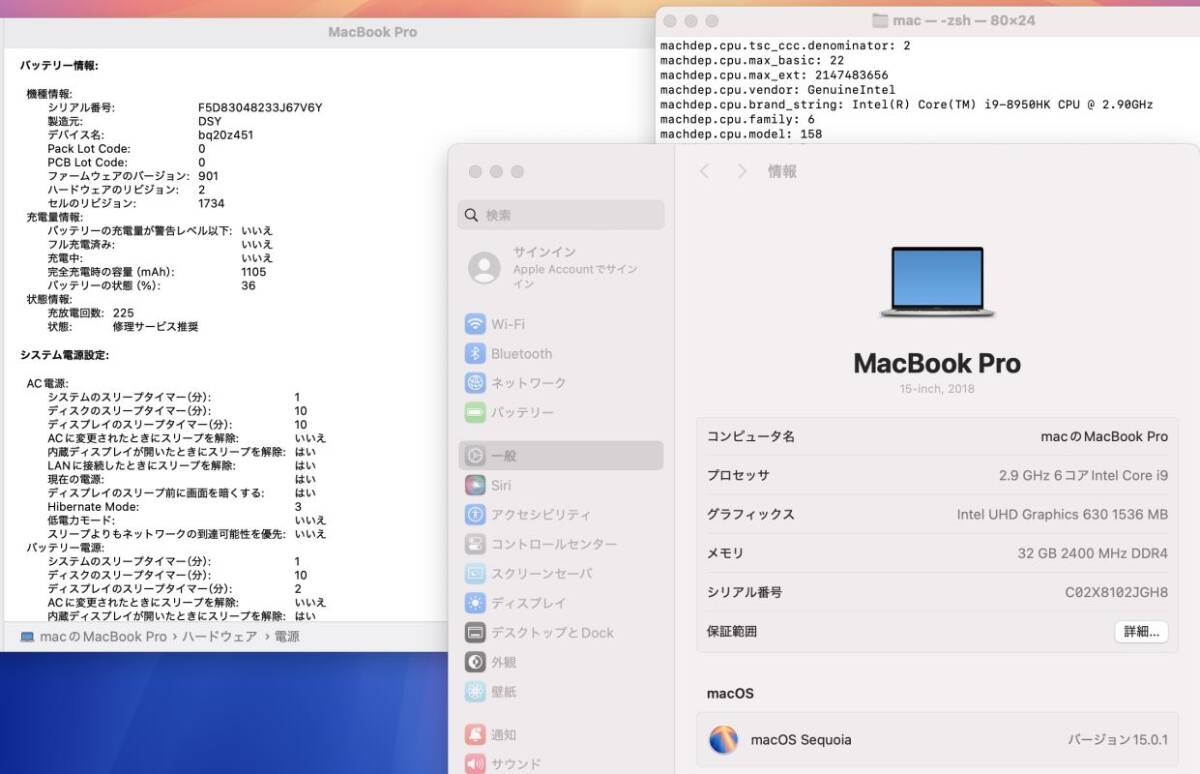This screenshot has height=774, width=1200.
Task: Click Hibernate Mode value 3
Action: (298, 507)
